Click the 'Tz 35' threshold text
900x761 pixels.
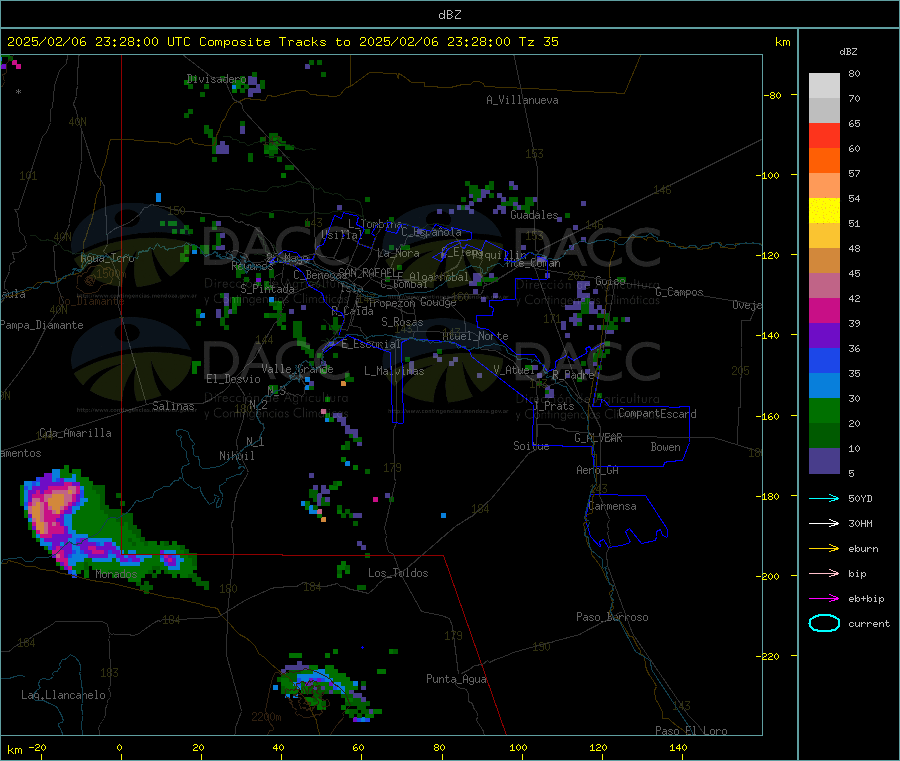click(538, 42)
